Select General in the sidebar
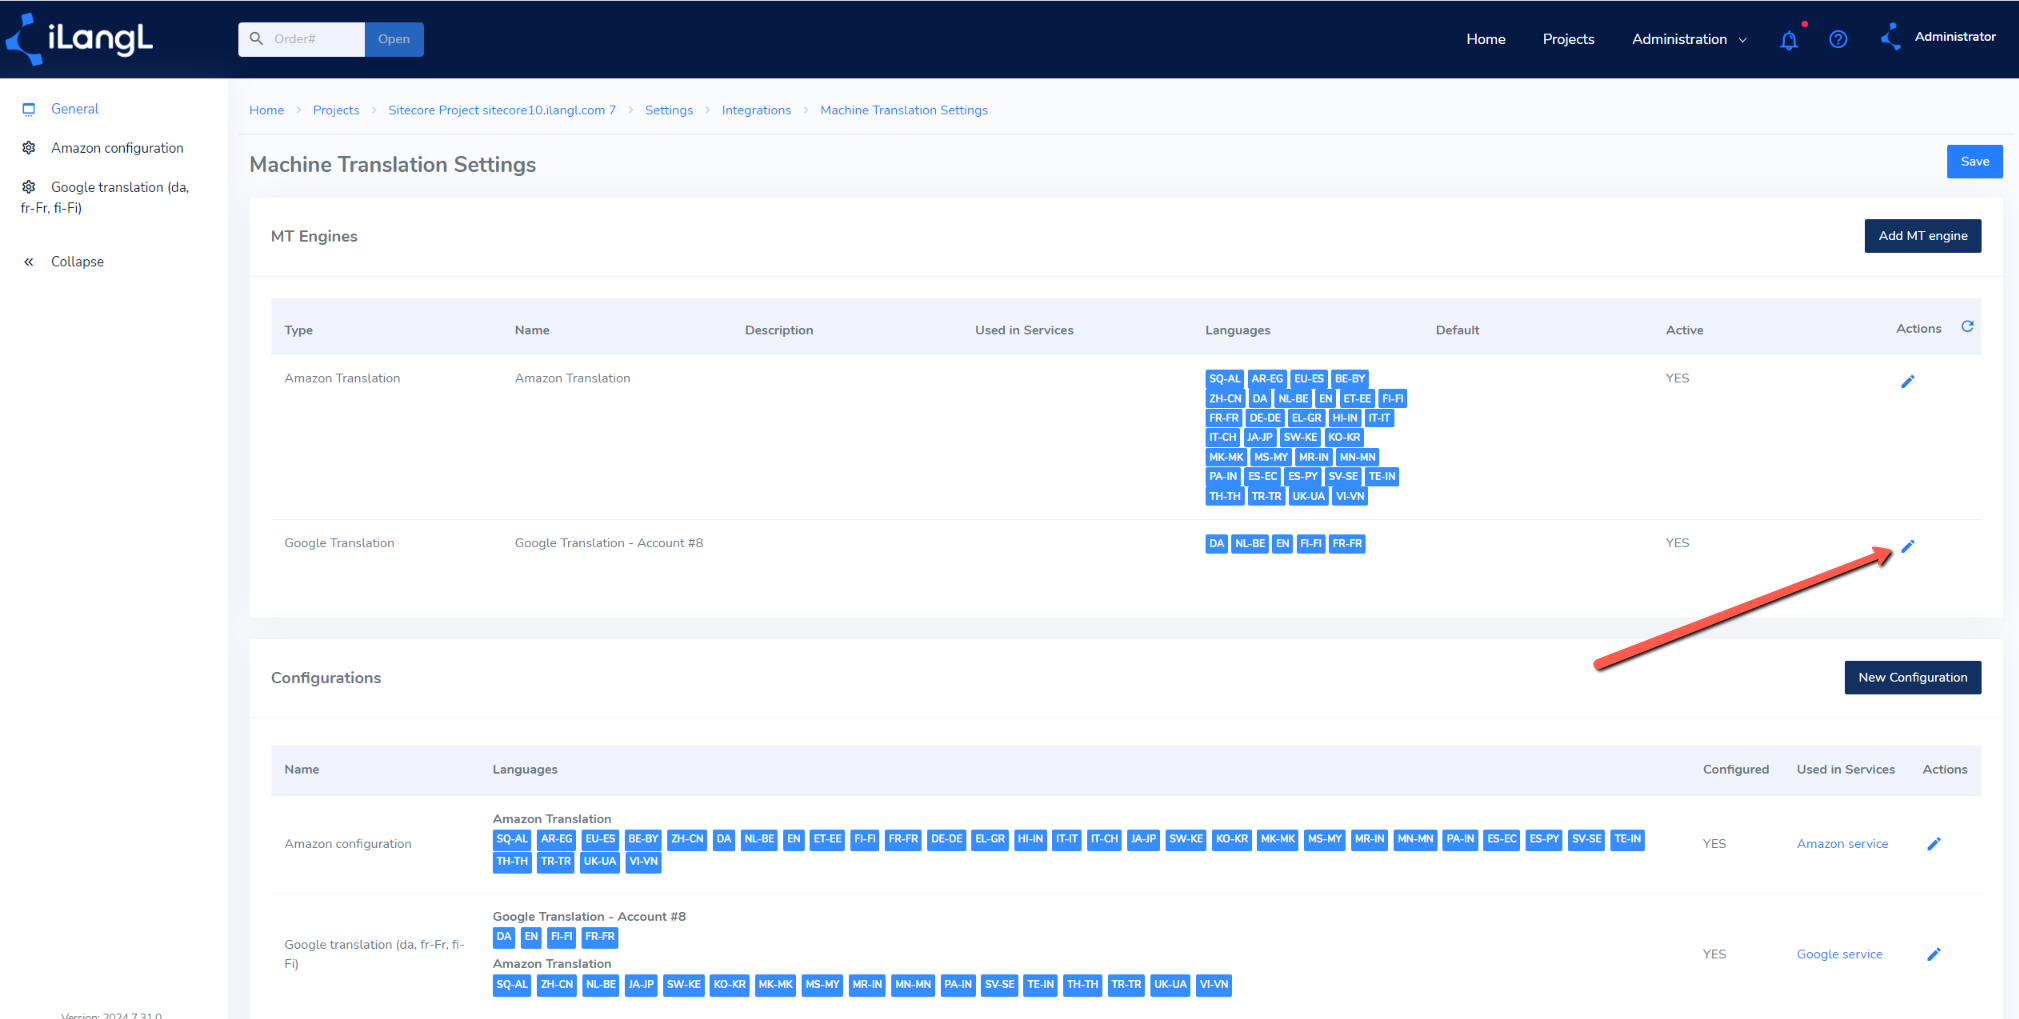Viewport: 2019px width, 1019px height. coord(75,109)
